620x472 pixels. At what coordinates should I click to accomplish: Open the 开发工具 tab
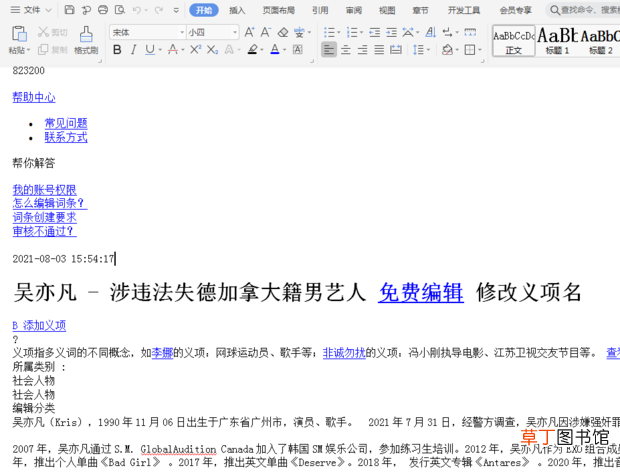[x=464, y=10]
